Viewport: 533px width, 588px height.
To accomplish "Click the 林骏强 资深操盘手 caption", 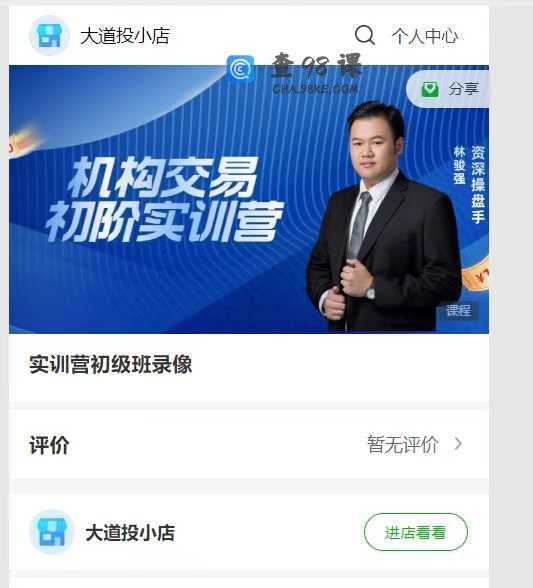I will point(469,184).
